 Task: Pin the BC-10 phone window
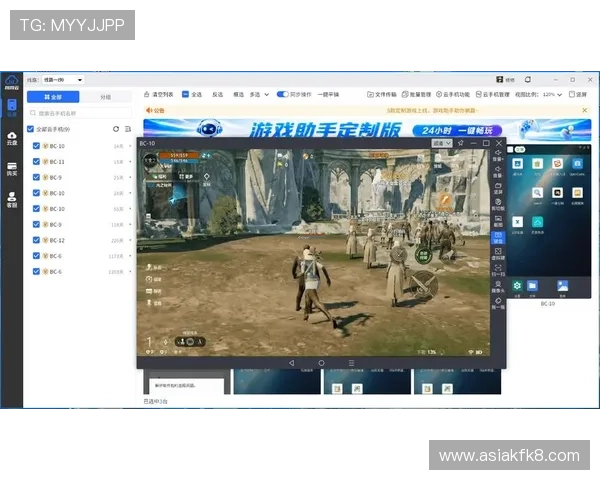(x=461, y=143)
